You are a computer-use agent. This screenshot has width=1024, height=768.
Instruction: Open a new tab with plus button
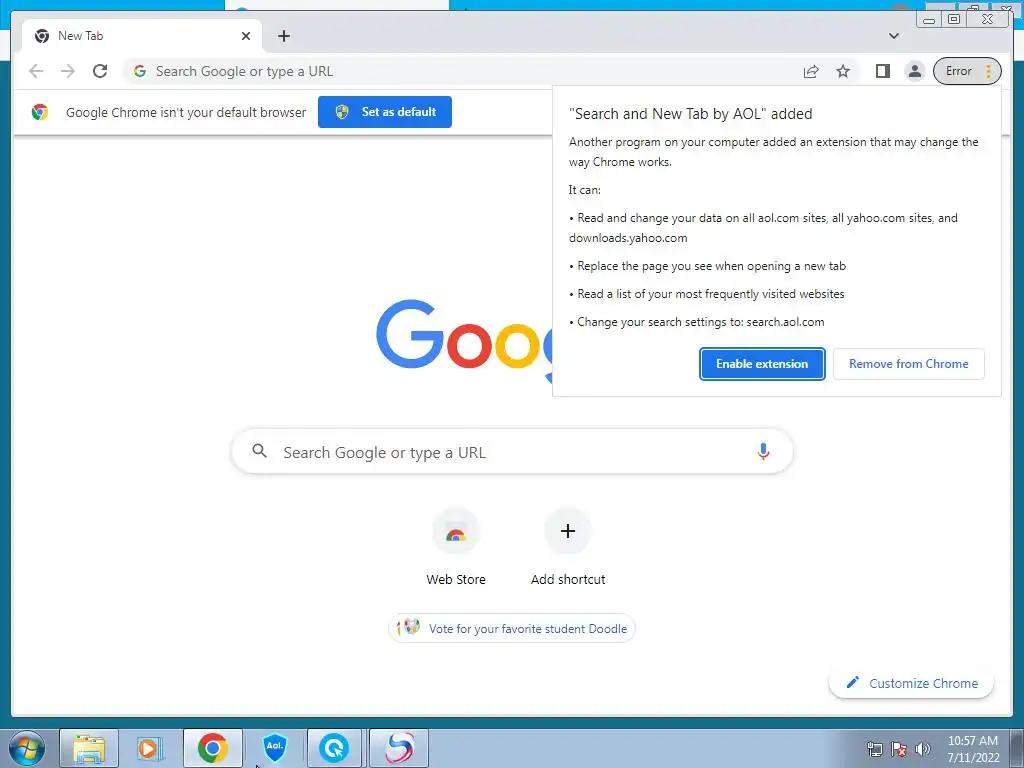(x=283, y=36)
